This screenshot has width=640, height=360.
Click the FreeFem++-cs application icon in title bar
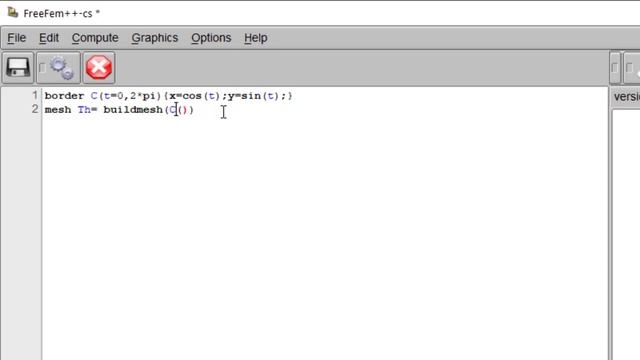coord(13,12)
